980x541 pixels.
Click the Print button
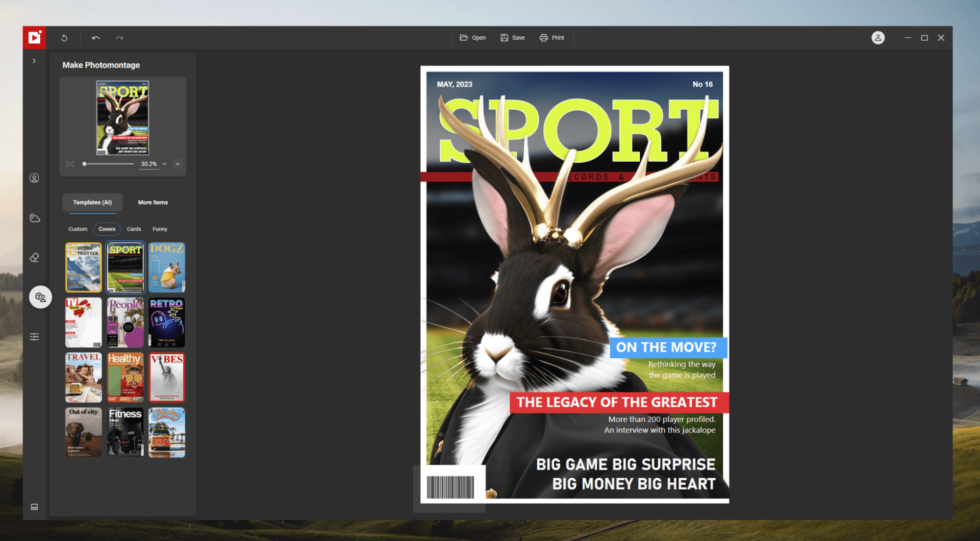point(552,38)
